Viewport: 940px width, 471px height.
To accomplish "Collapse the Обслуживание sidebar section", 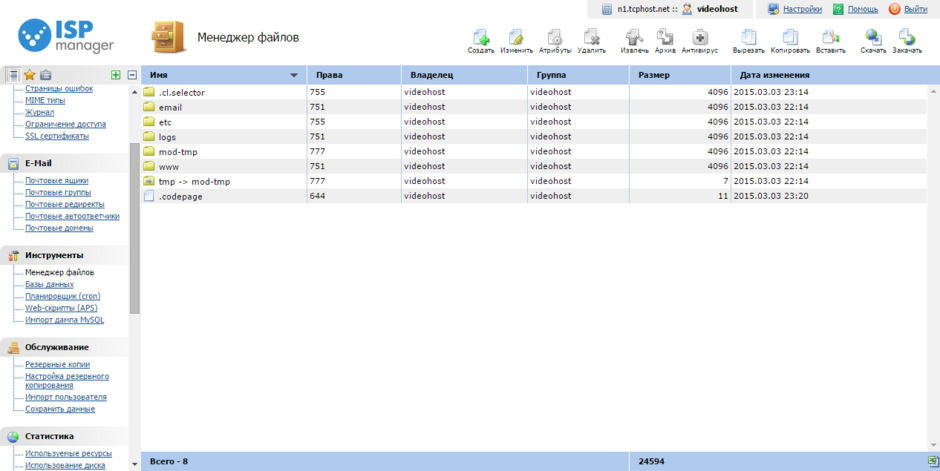I will coord(64,348).
